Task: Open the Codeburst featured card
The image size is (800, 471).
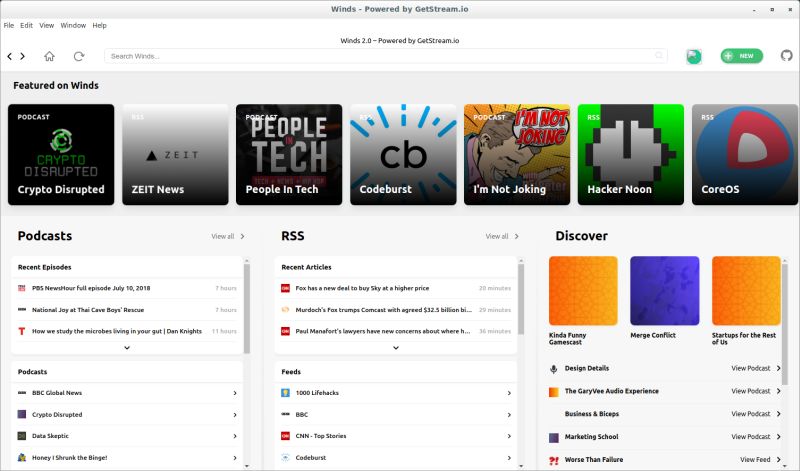Action: click(403, 155)
